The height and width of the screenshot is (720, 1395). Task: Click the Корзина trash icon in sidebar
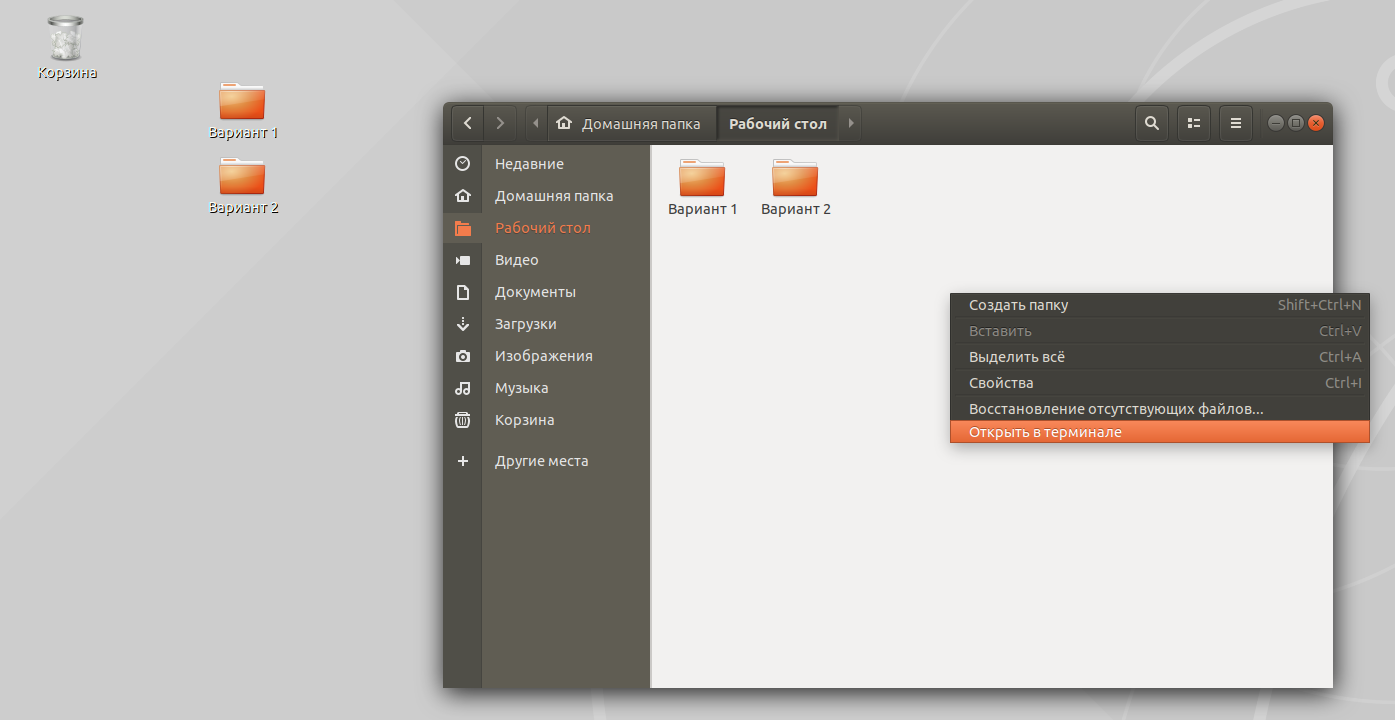tap(462, 420)
